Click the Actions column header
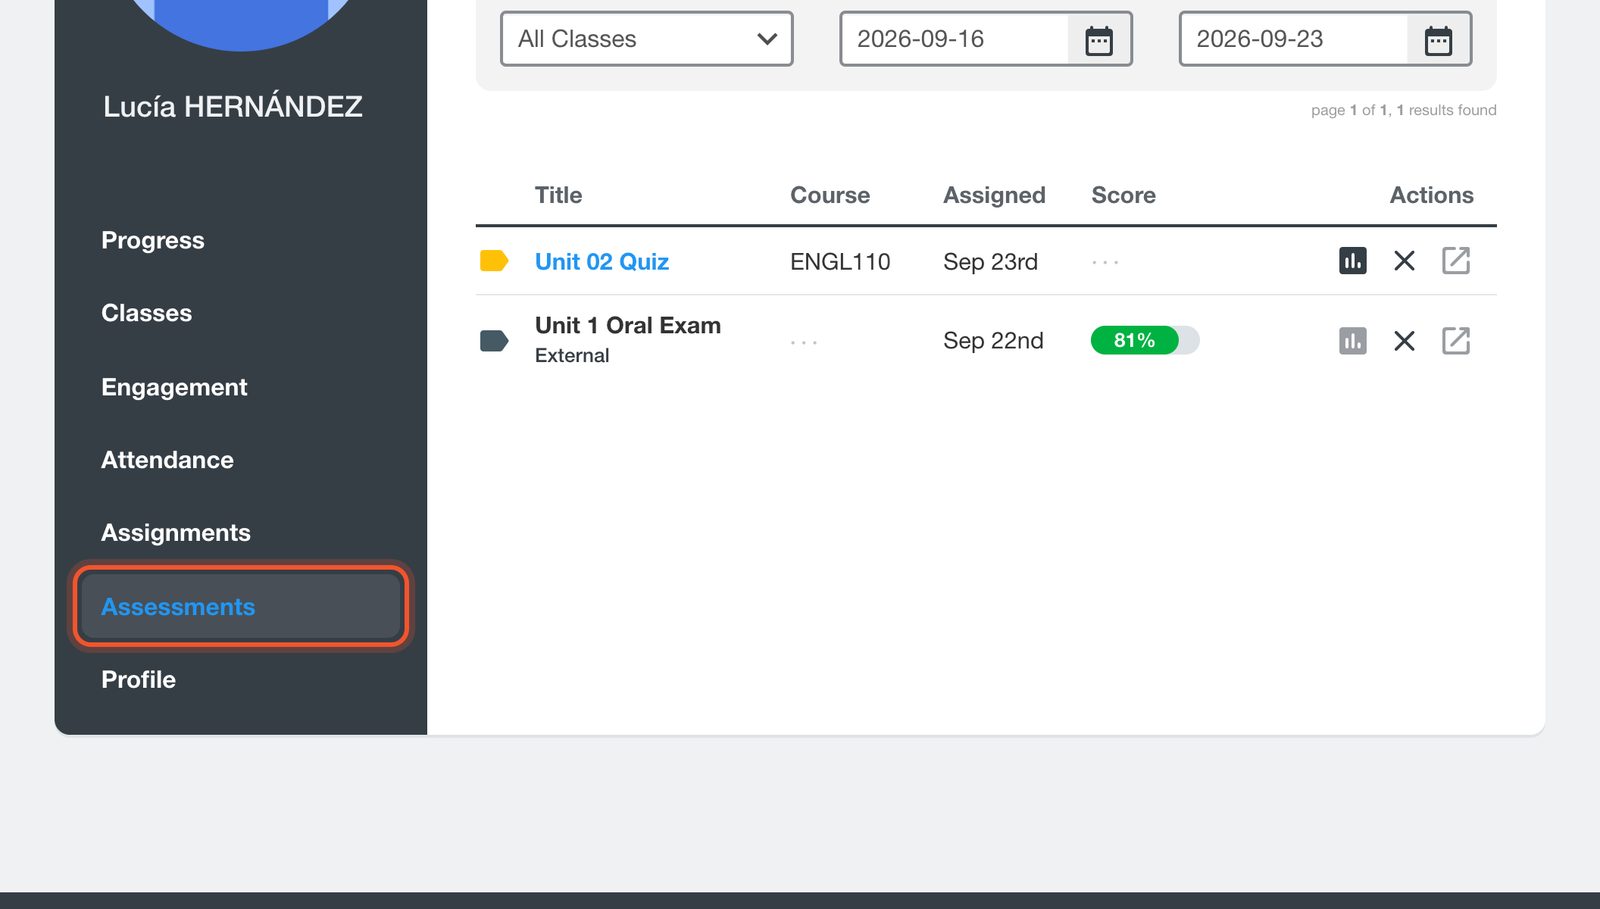The height and width of the screenshot is (909, 1600). pyautogui.click(x=1431, y=195)
